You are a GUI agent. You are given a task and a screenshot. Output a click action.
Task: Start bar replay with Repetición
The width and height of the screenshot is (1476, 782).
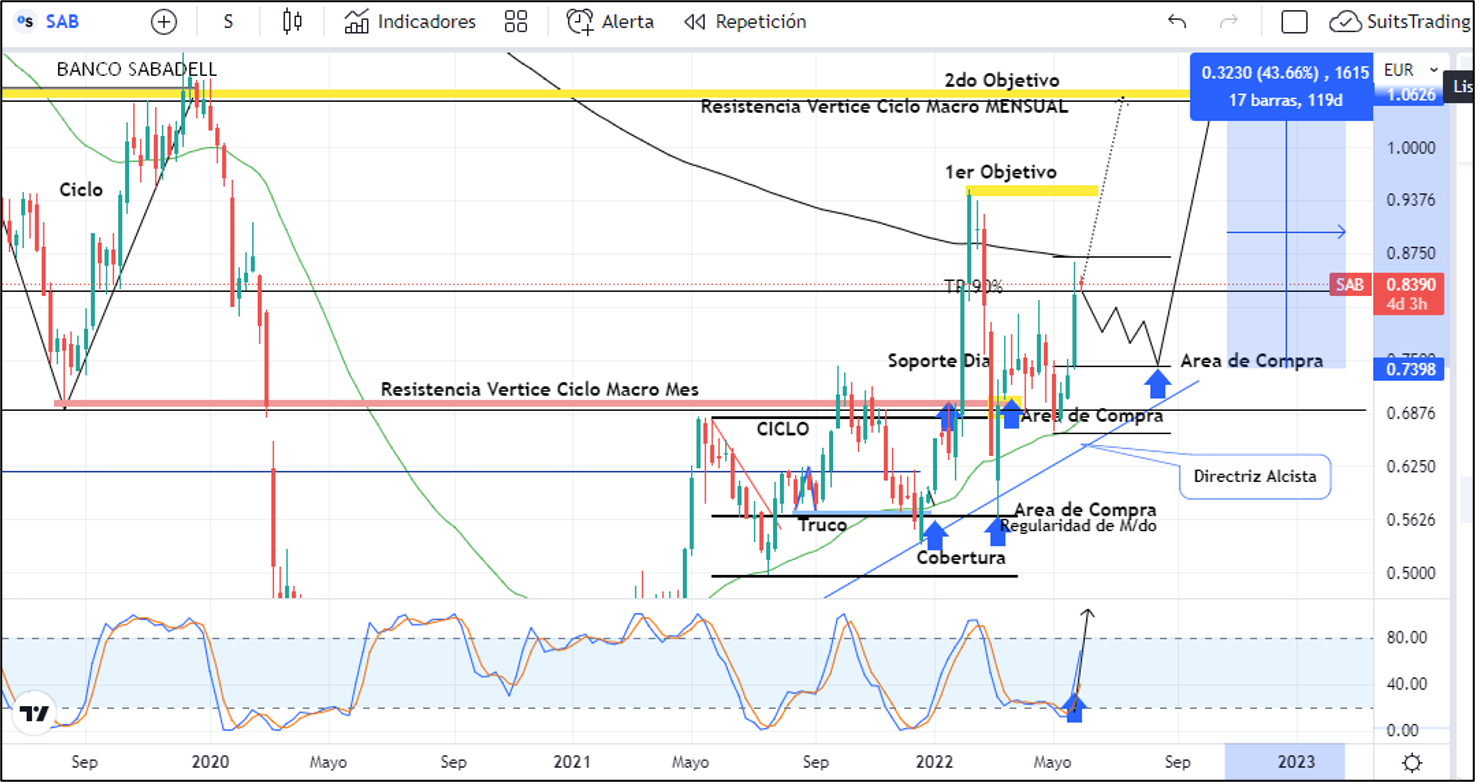[745, 22]
